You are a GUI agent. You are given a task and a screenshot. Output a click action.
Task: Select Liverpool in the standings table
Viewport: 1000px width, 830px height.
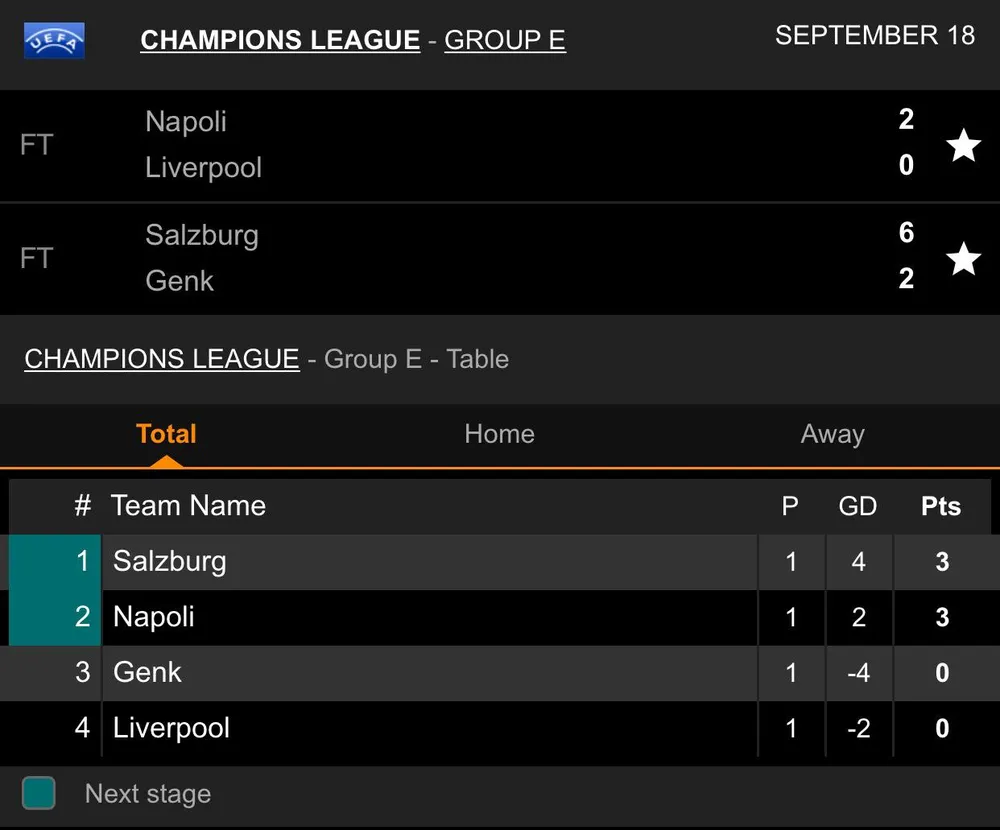click(171, 728)
